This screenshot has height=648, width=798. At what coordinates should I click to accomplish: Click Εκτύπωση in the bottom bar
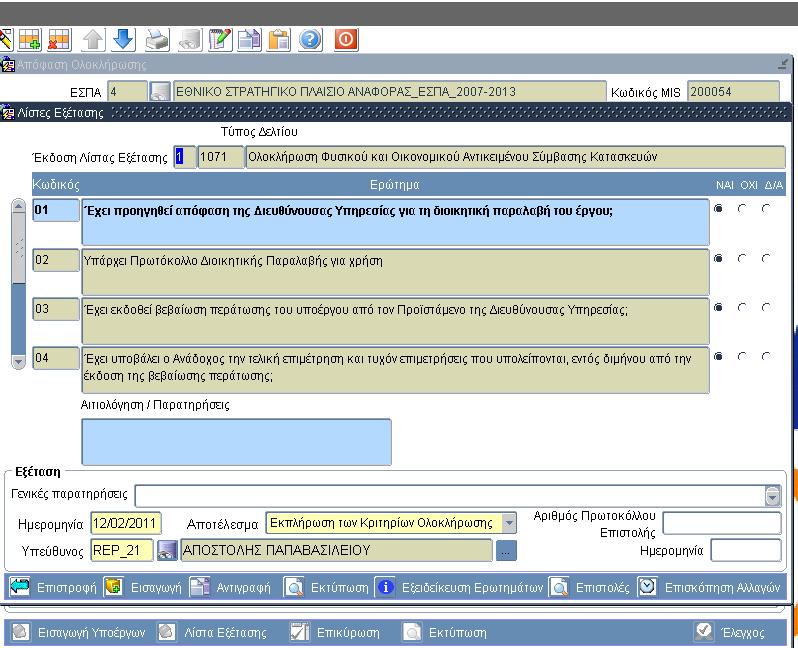point(445,632)
